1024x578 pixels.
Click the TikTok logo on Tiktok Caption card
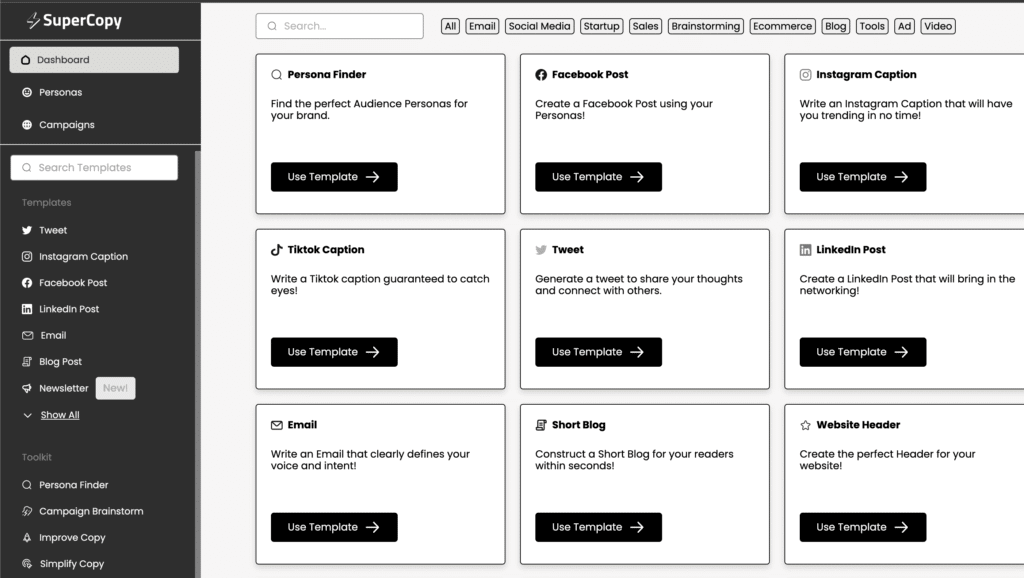[x=277, y=250]
